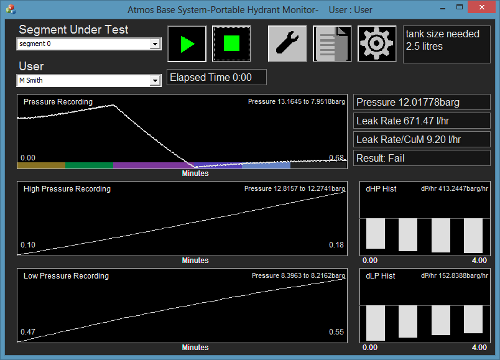
Task: Close the Portable Hydrant Monitor window
Action: coord(481,7)
